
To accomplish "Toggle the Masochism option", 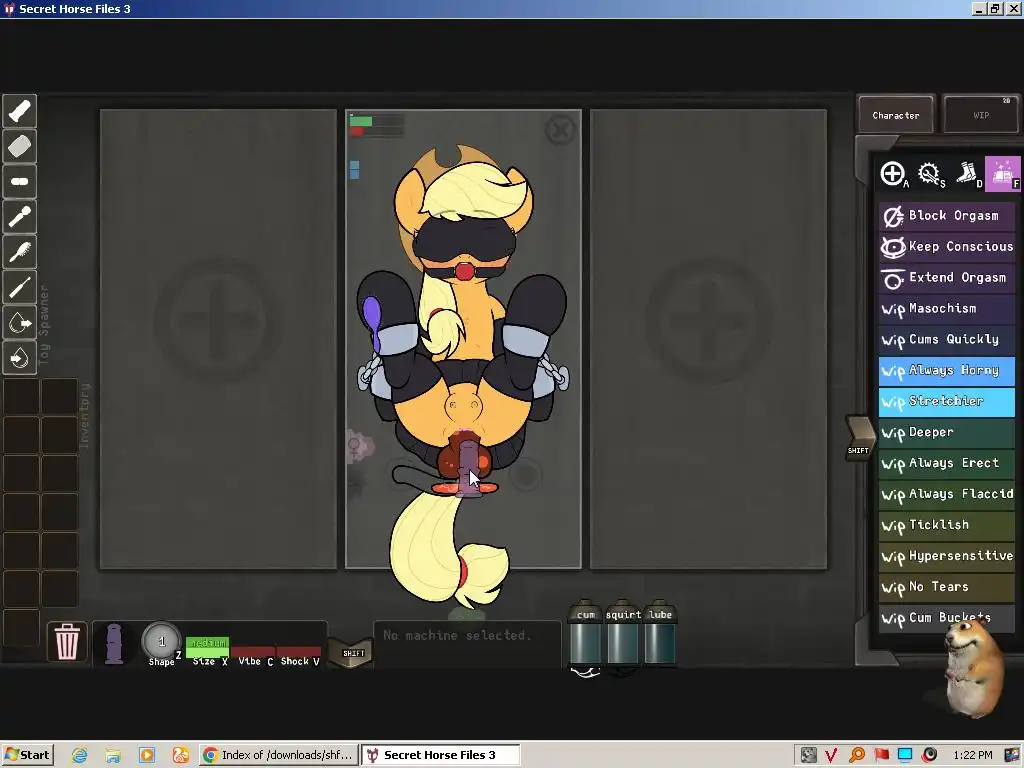I will 946,308.
